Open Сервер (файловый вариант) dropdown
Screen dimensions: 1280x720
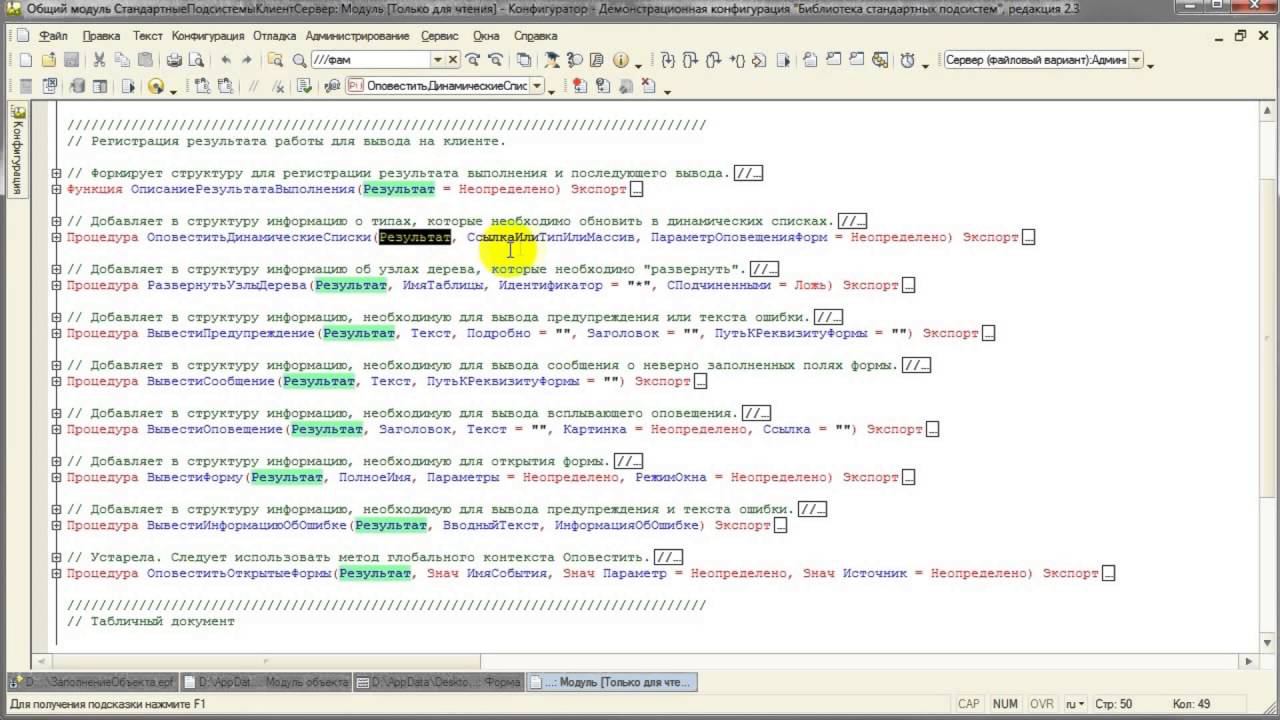click(x=1136, y=60)
